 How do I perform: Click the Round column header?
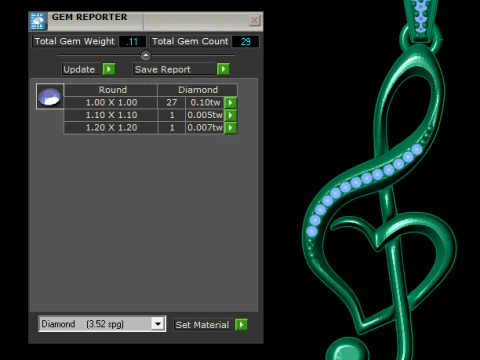click(111, 90)
